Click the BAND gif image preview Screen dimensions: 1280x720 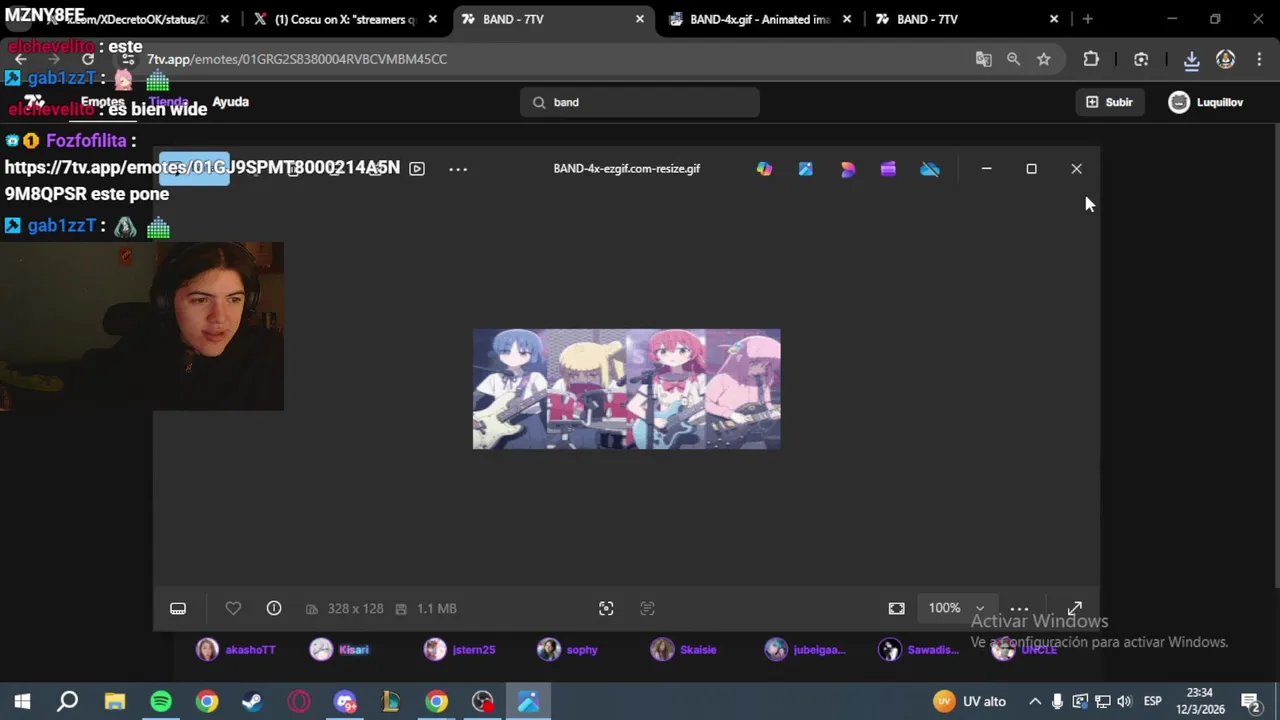[626, 389]
